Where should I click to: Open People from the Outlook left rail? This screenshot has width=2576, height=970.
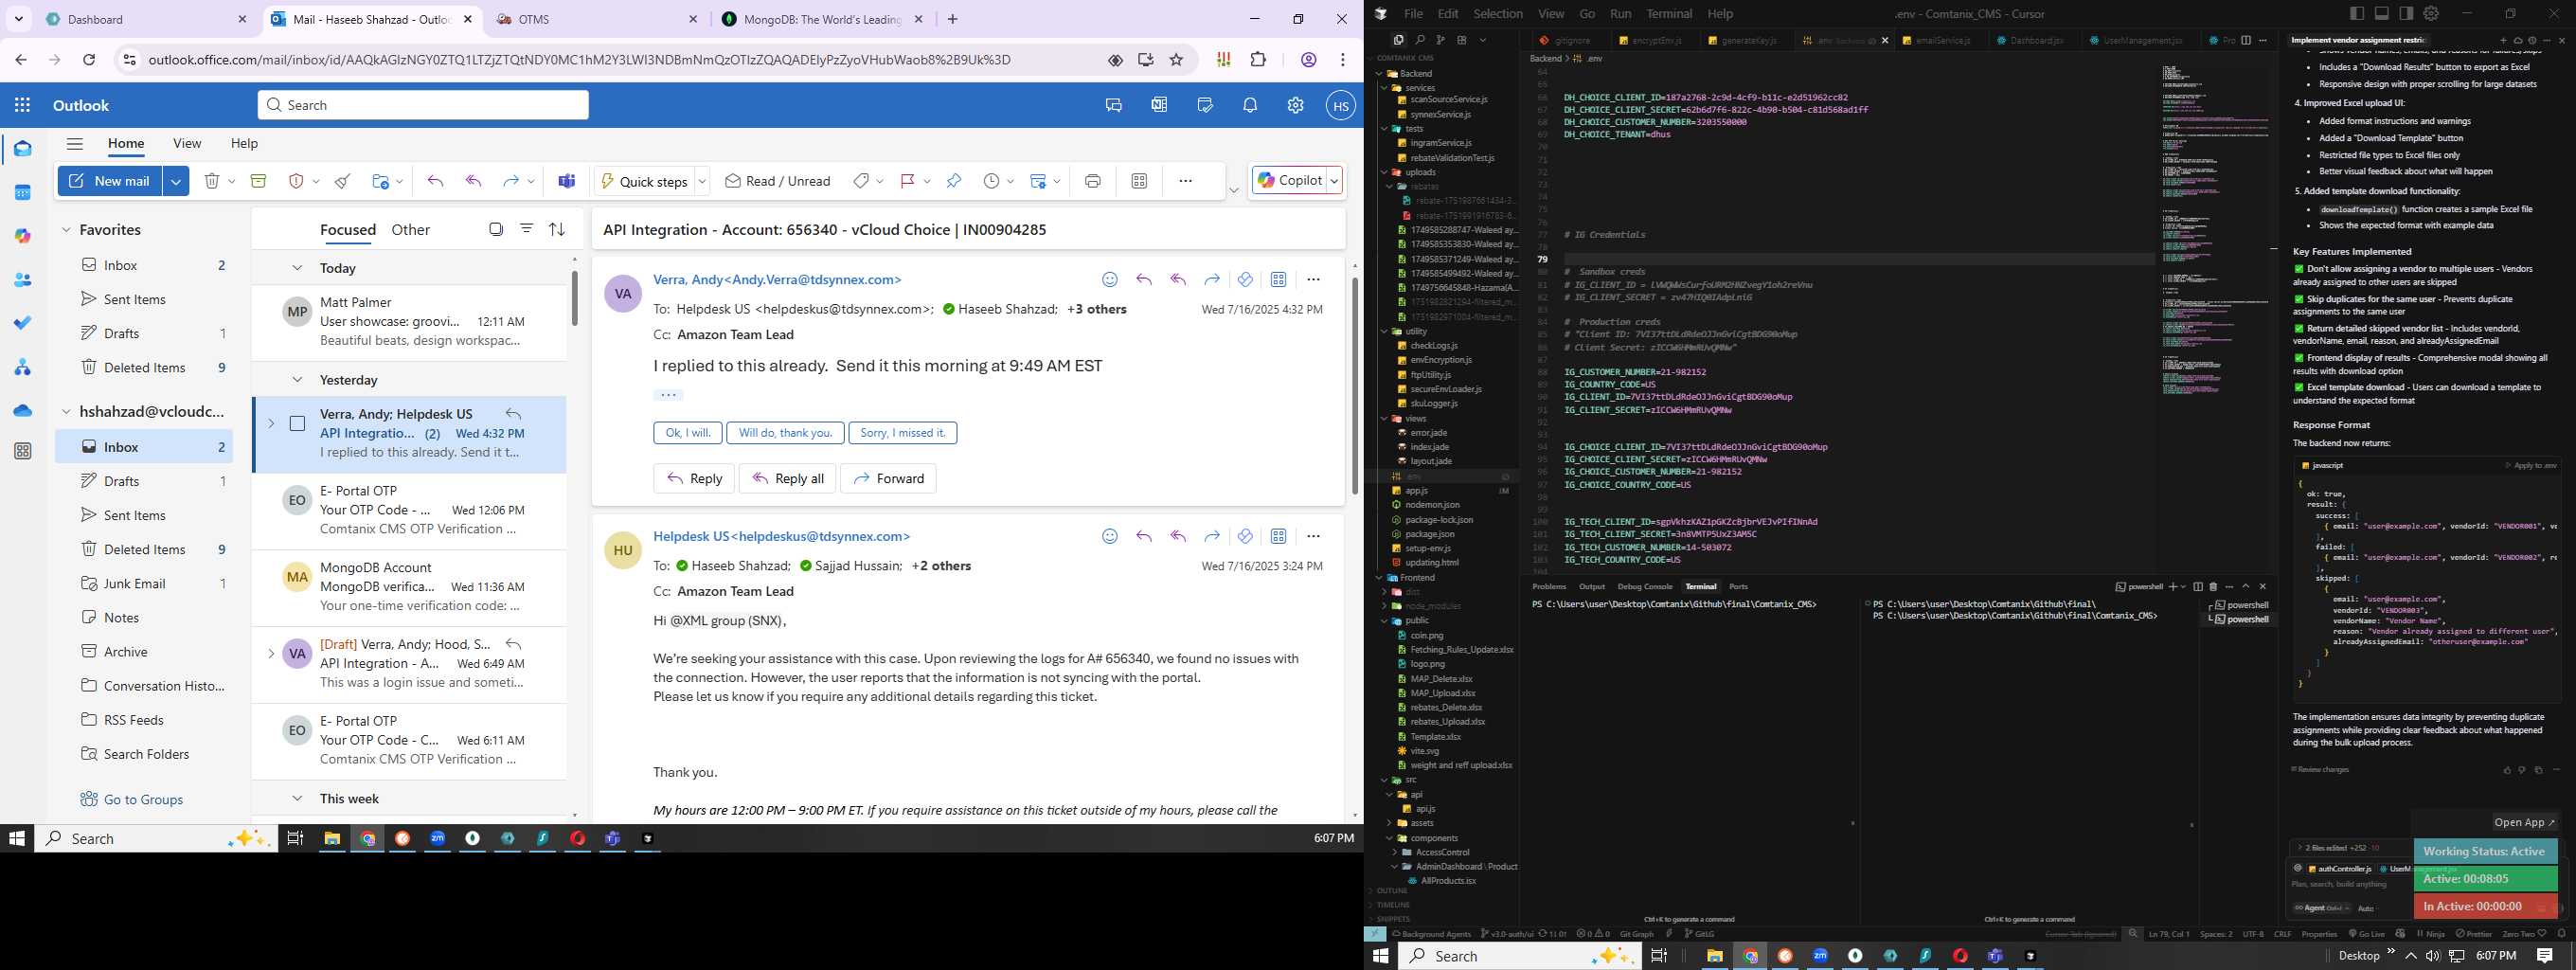coord(23,280)
